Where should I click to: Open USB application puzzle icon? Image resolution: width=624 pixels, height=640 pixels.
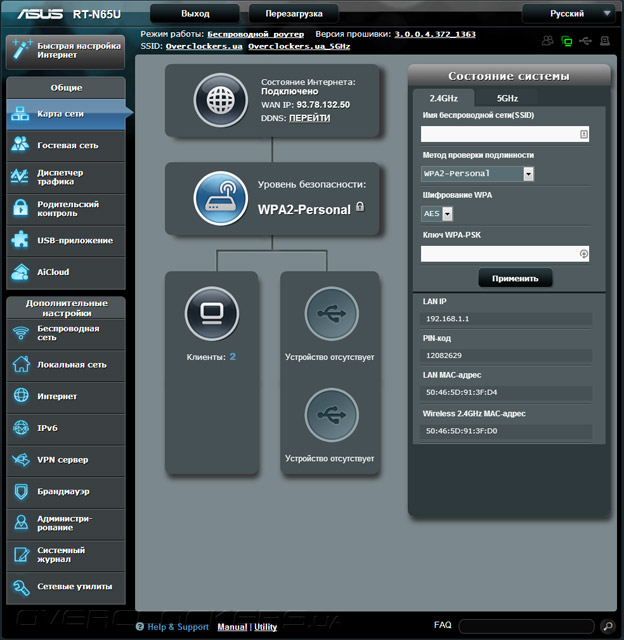click(x=20, y=240)
